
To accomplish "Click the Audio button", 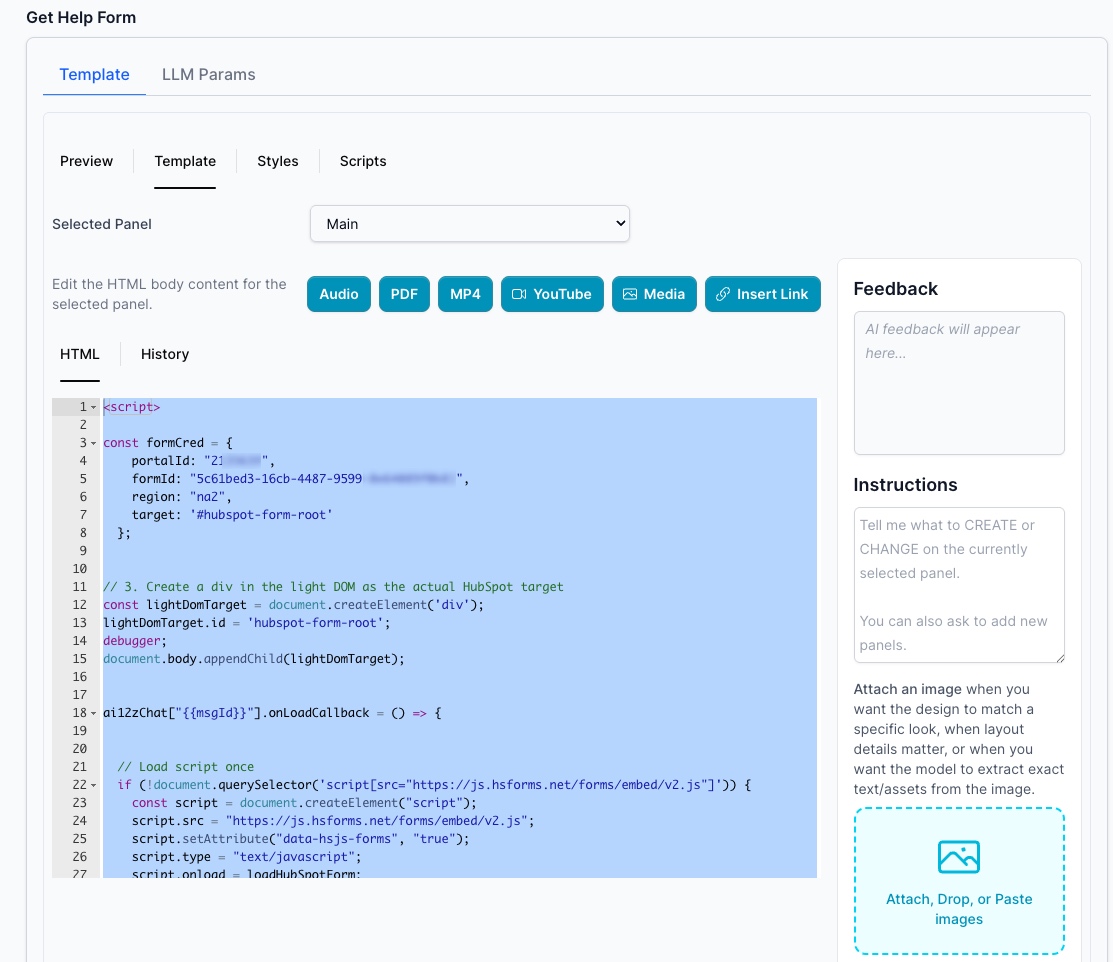I will tap(339, 294).
